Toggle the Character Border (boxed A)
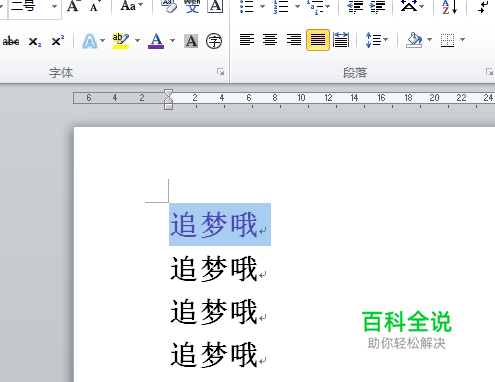The width and height of the screenshot is (495, 382). coord(215,6)
